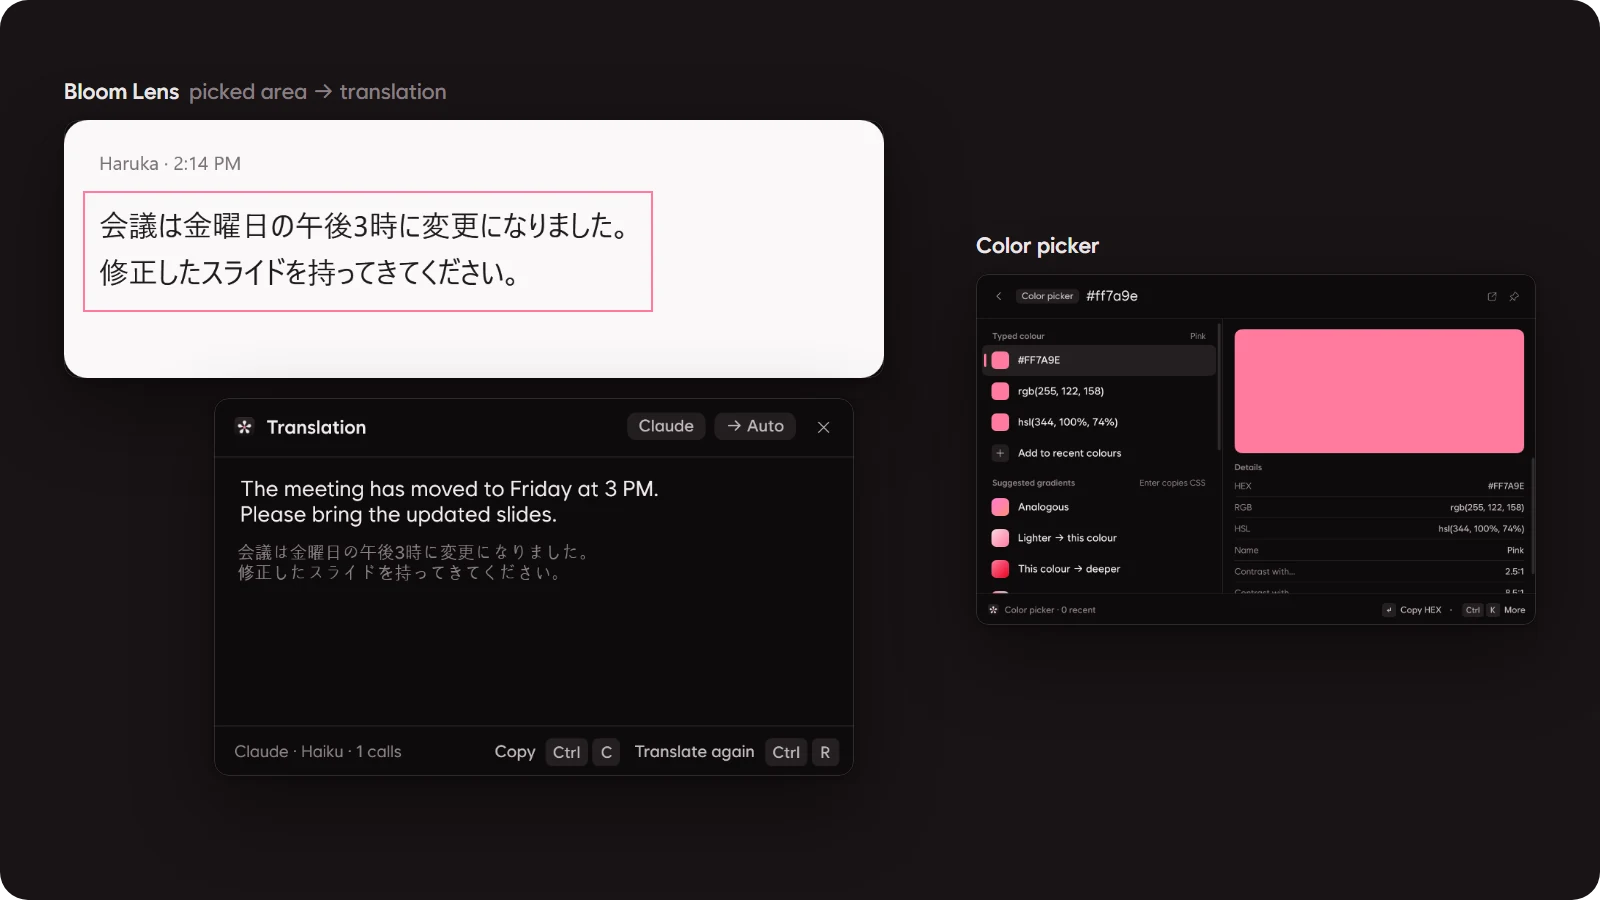
Task: Click 'Color picker · 0 recent' status text
Action: click(x=1050, y=610)
